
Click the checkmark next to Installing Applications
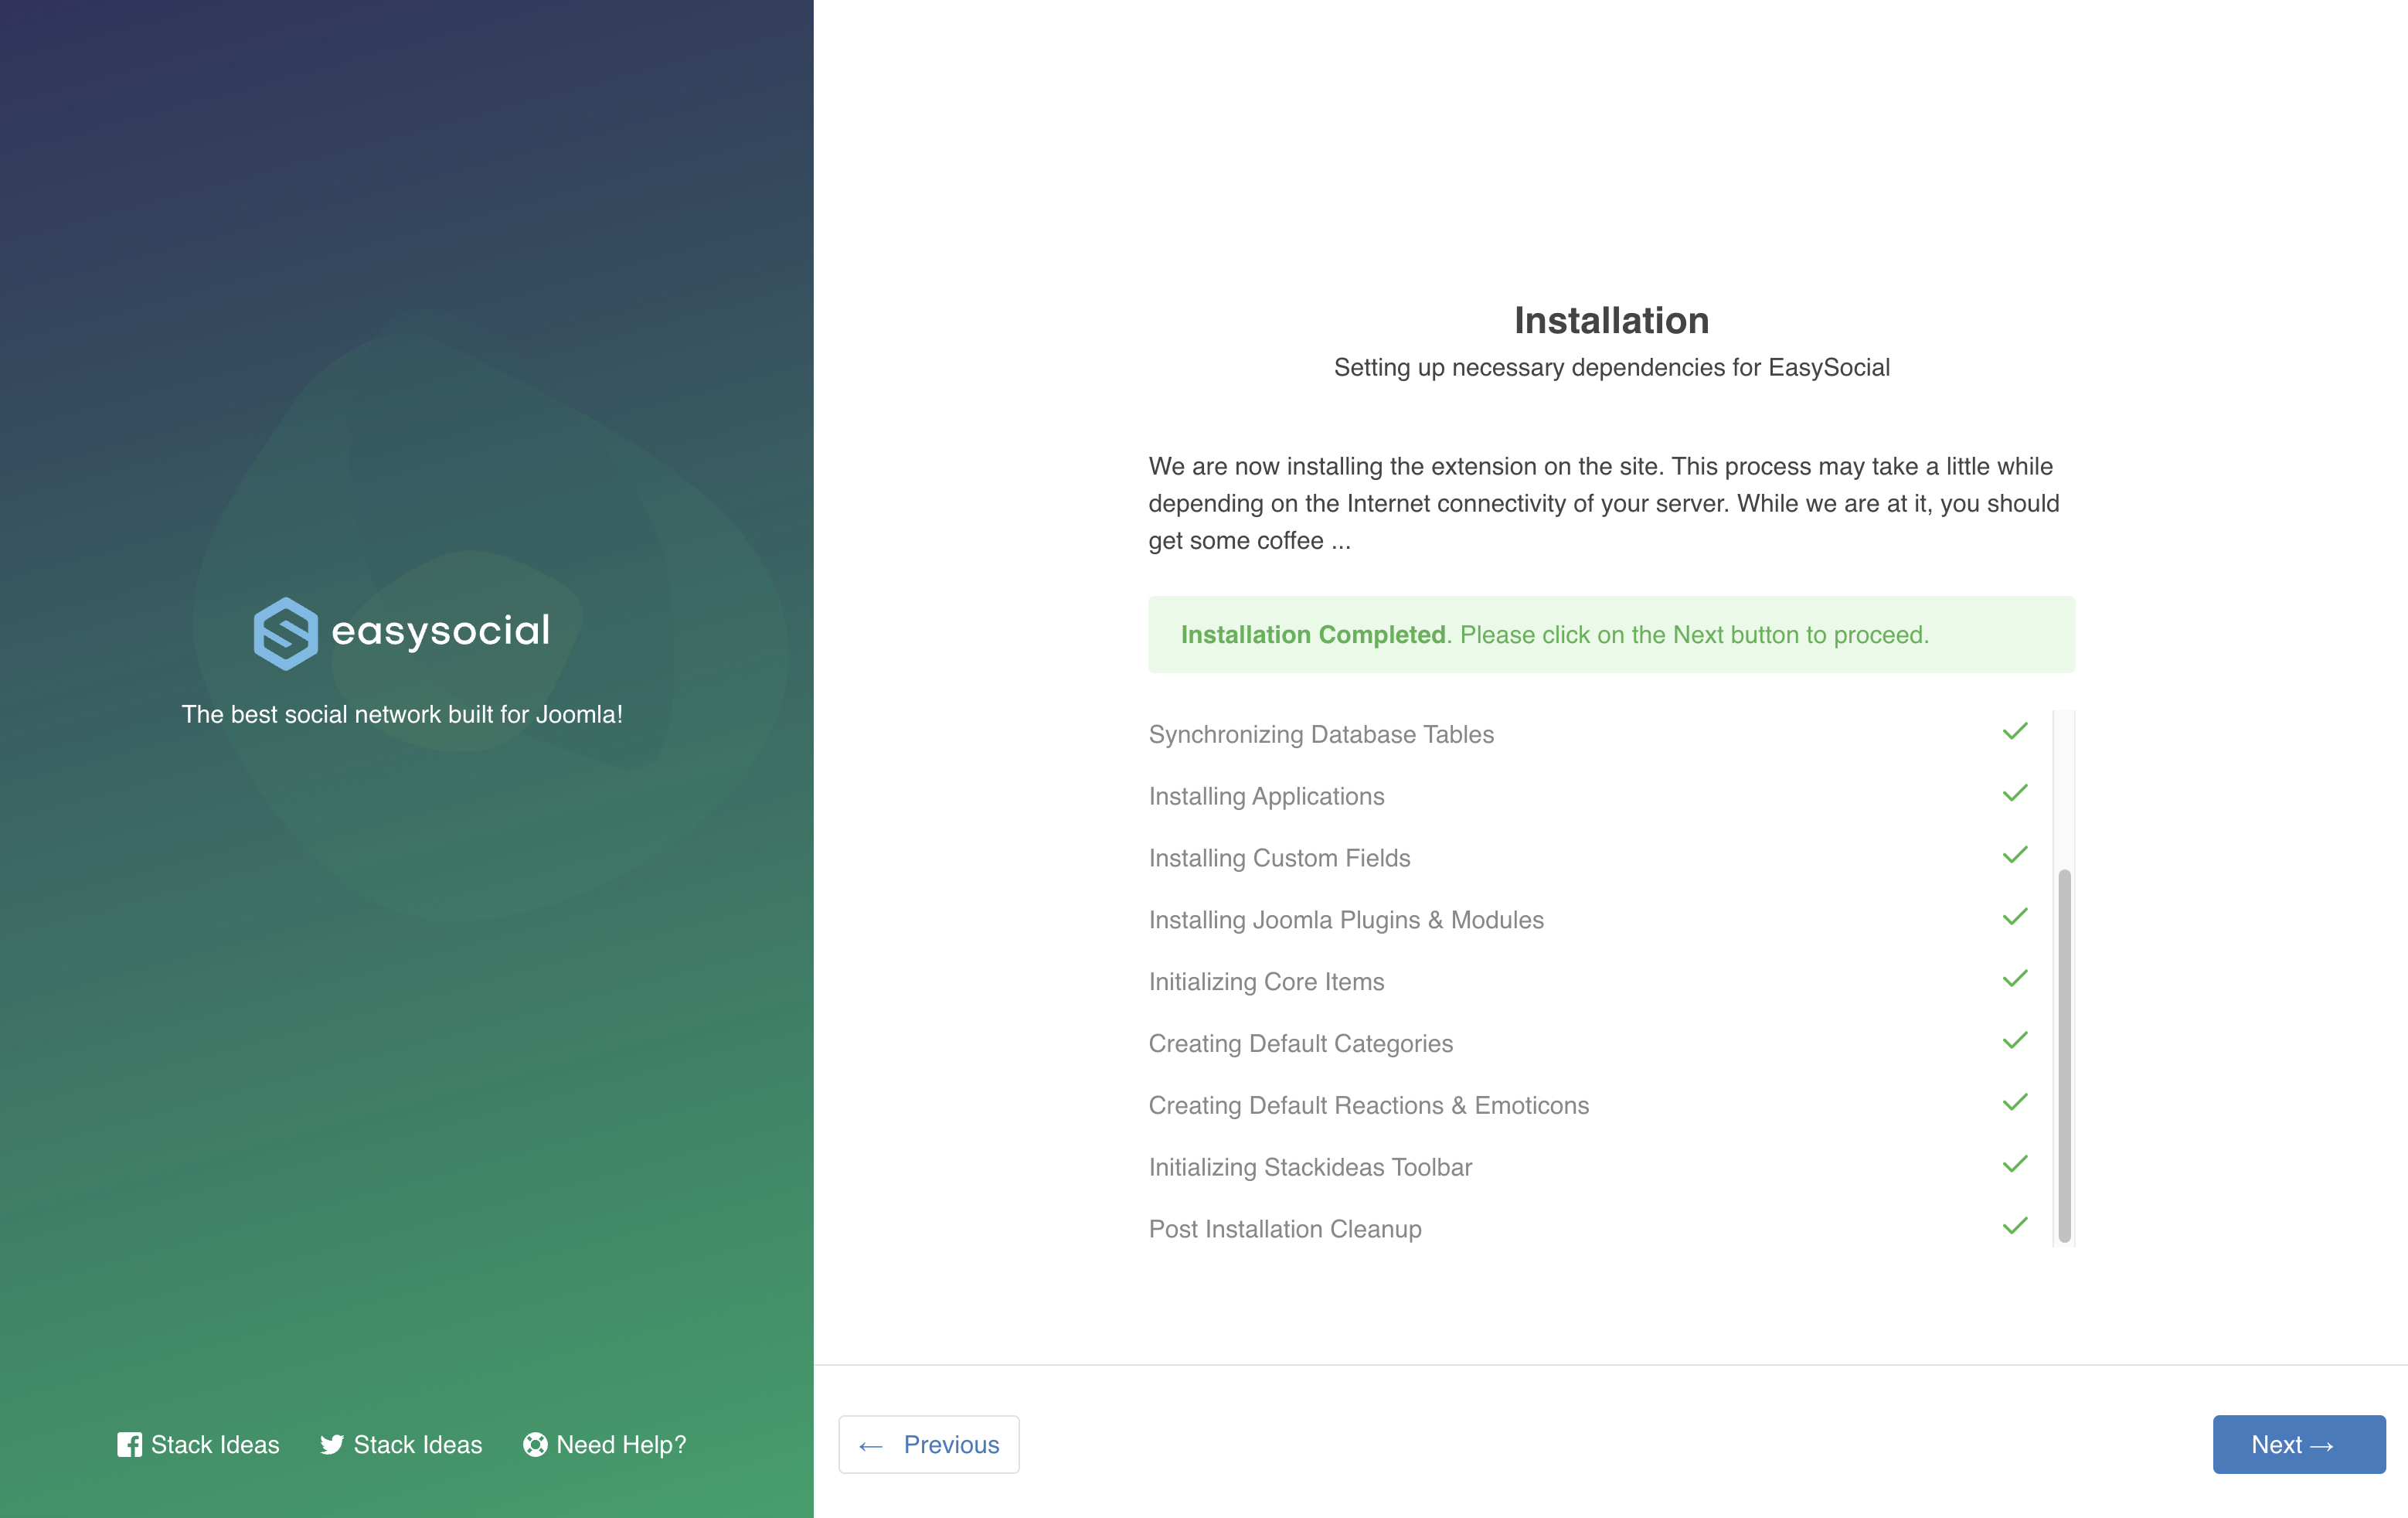(2015, 794)
